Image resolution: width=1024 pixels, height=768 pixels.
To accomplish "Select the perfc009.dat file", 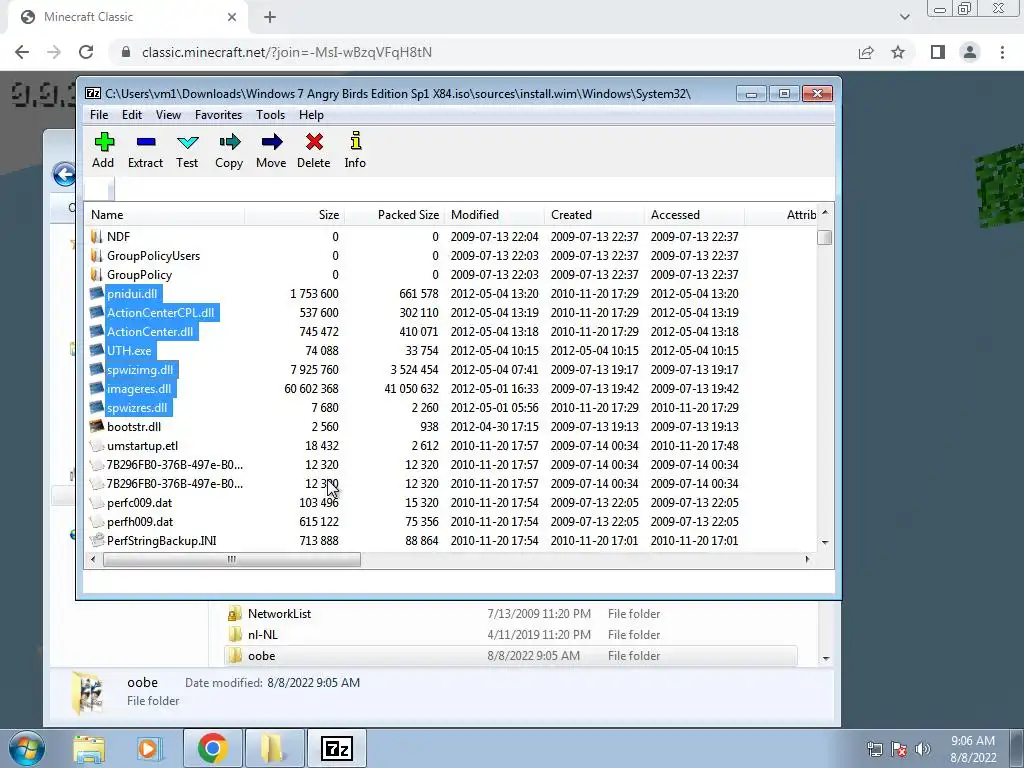I will click(x=140, y=503).
